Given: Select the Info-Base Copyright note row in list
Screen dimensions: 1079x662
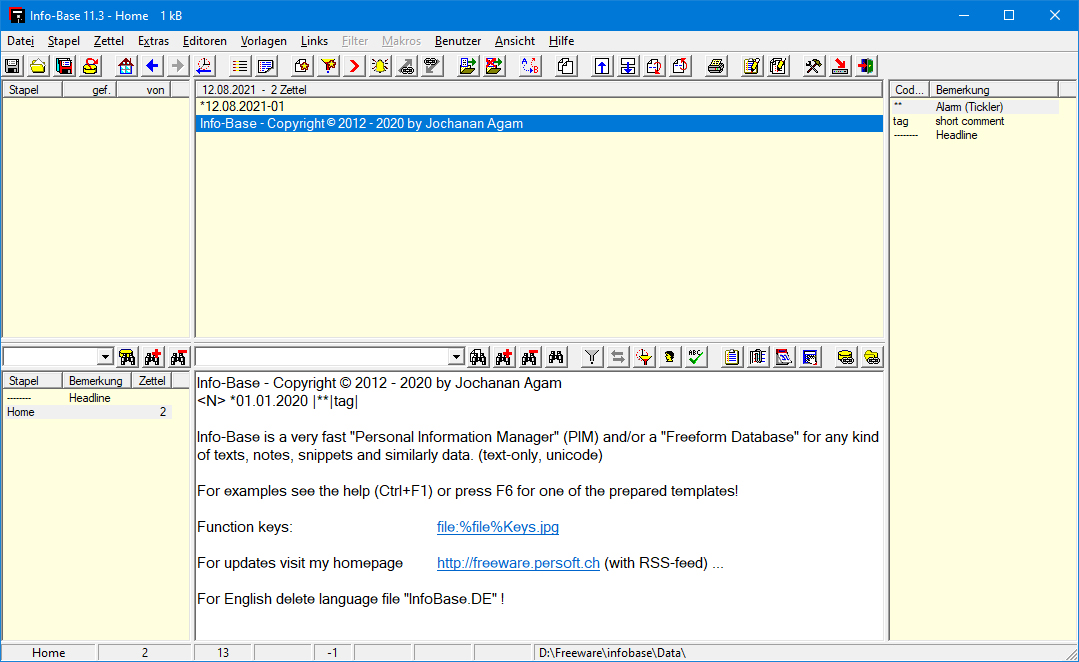Looking at the screenshot, I should point(539,124).
